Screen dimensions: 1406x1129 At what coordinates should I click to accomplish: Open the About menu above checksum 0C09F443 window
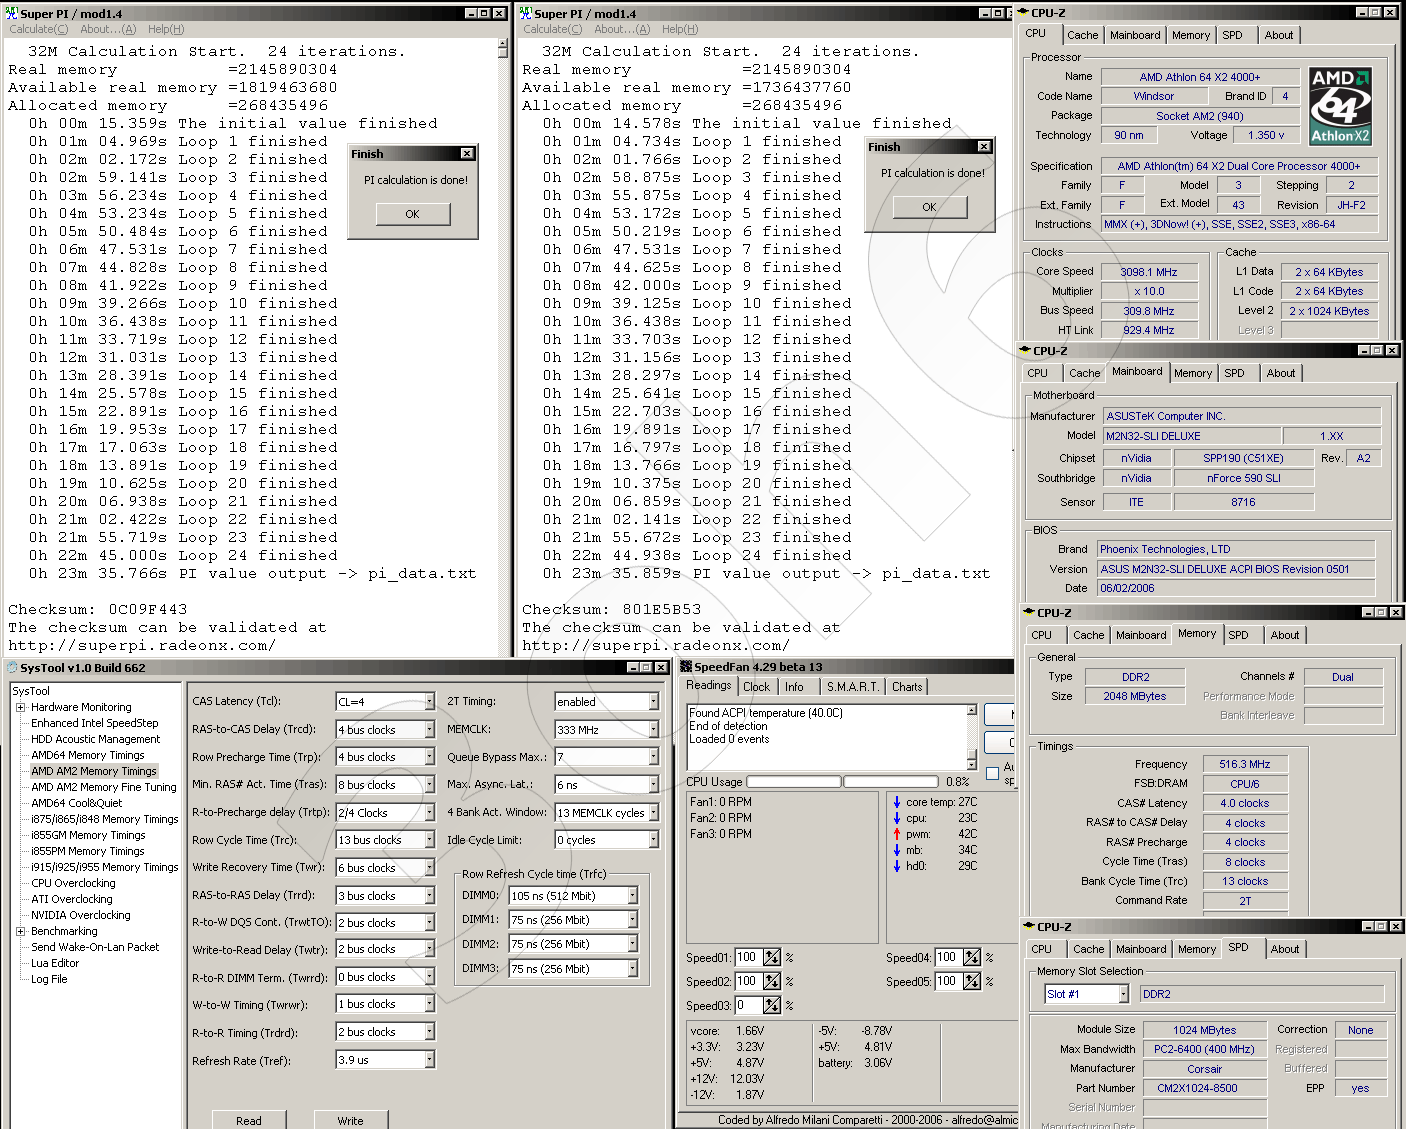(108, 29)
